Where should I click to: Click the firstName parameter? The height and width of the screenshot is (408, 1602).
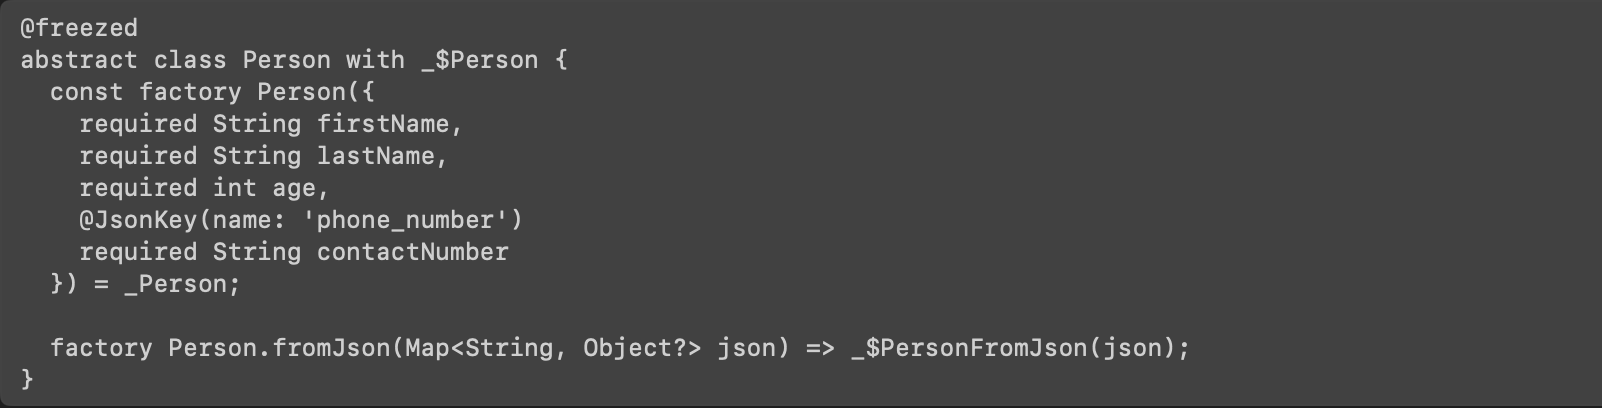tap(383, 124)
